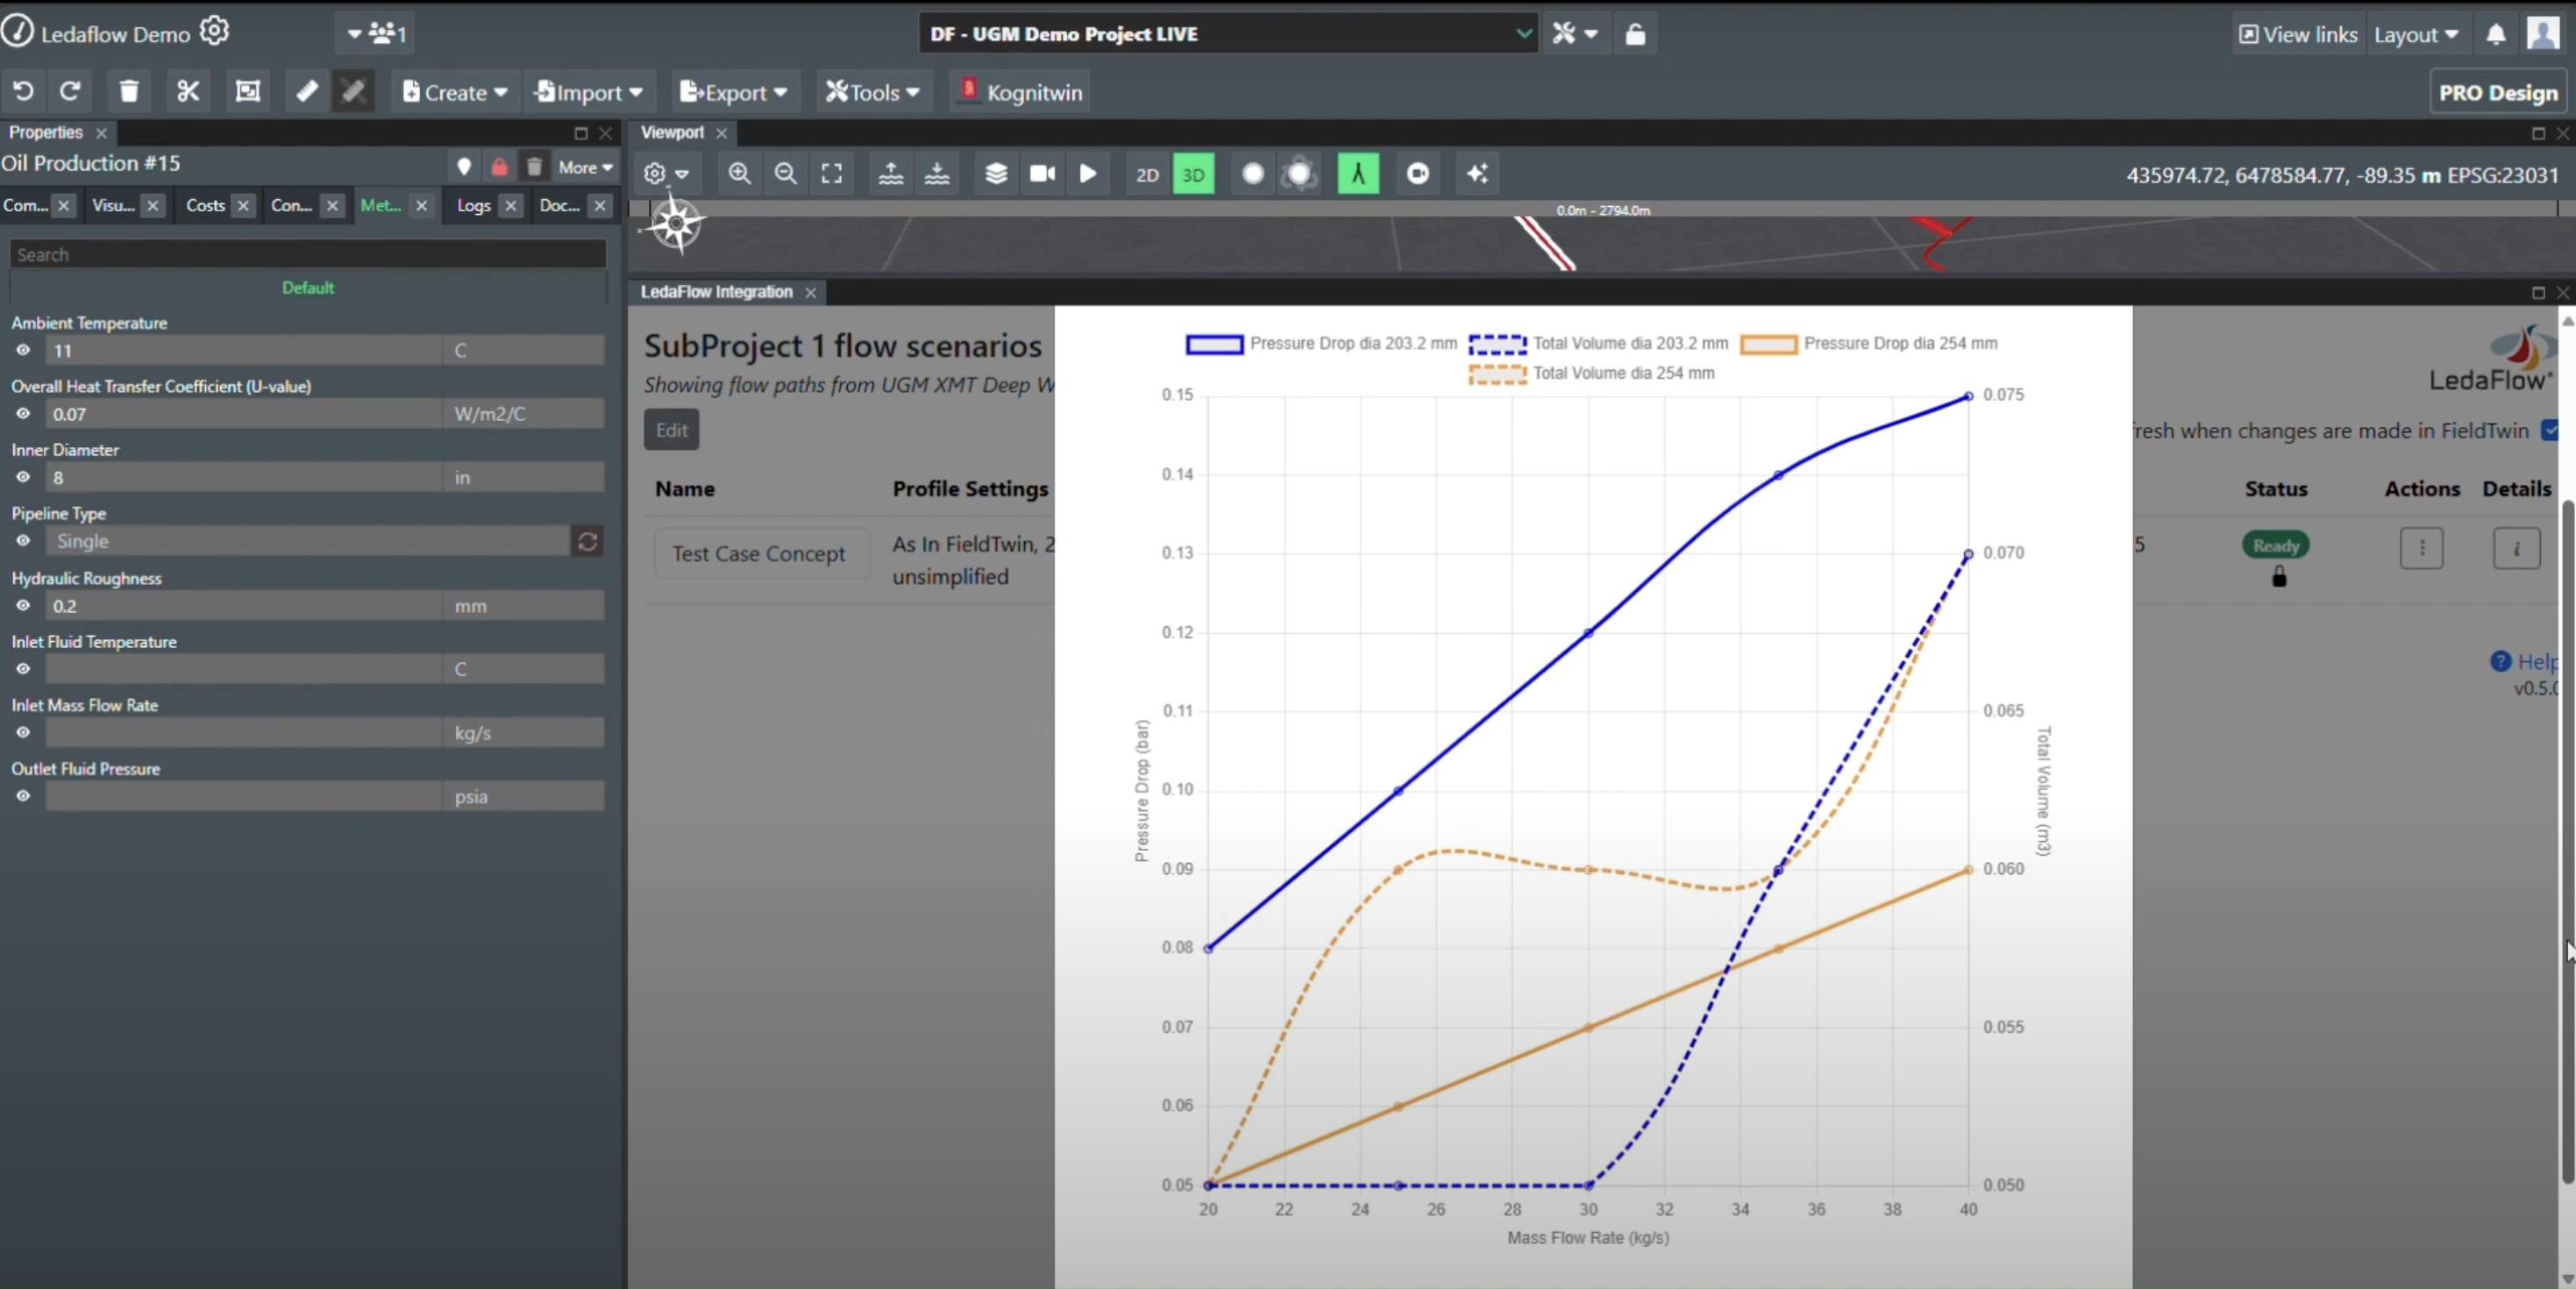Click the undo arrow icon

coord(23,92)
